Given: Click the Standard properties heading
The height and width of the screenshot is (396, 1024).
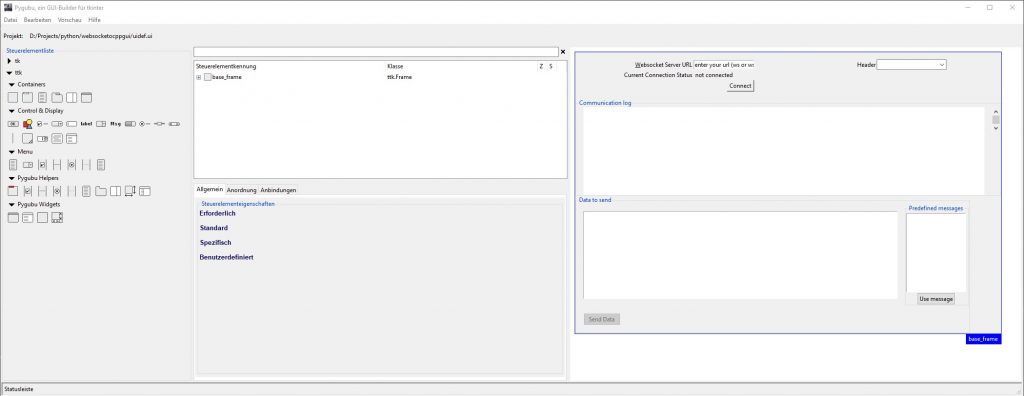Looking at the screenshot, I should pyautogui.click(x=214, y=228).
